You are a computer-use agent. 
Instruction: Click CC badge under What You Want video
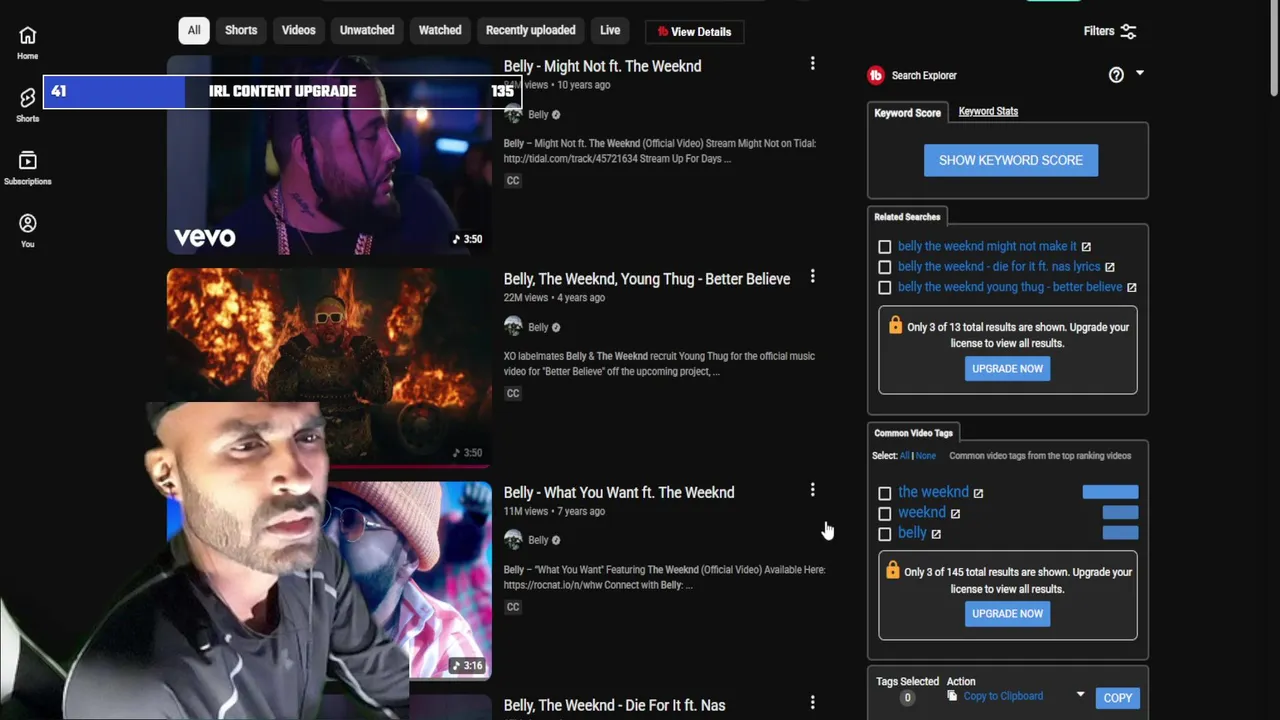(x=513, y=606)
